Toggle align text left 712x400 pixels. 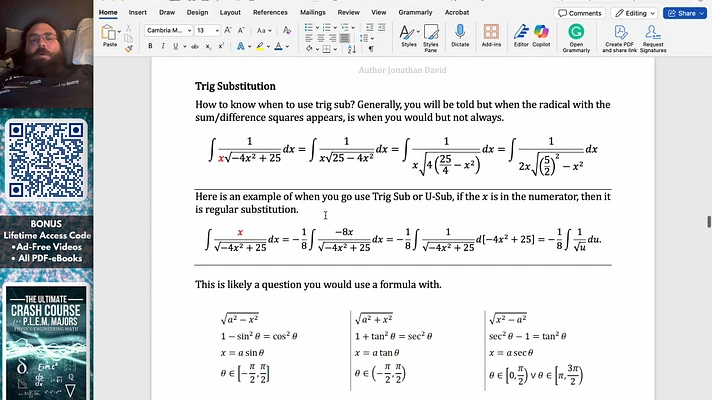click(x=309, y=39)
